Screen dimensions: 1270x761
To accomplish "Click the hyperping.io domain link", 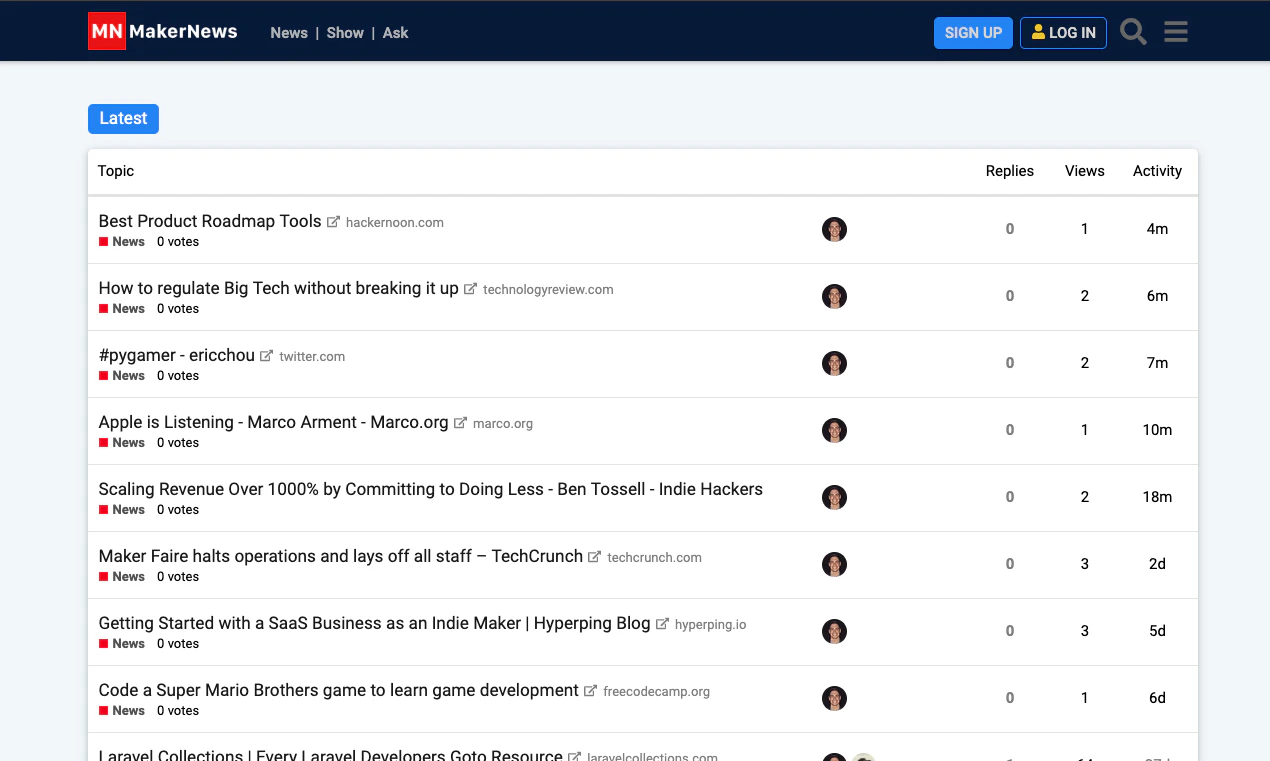I will click(x=710, y=625).
